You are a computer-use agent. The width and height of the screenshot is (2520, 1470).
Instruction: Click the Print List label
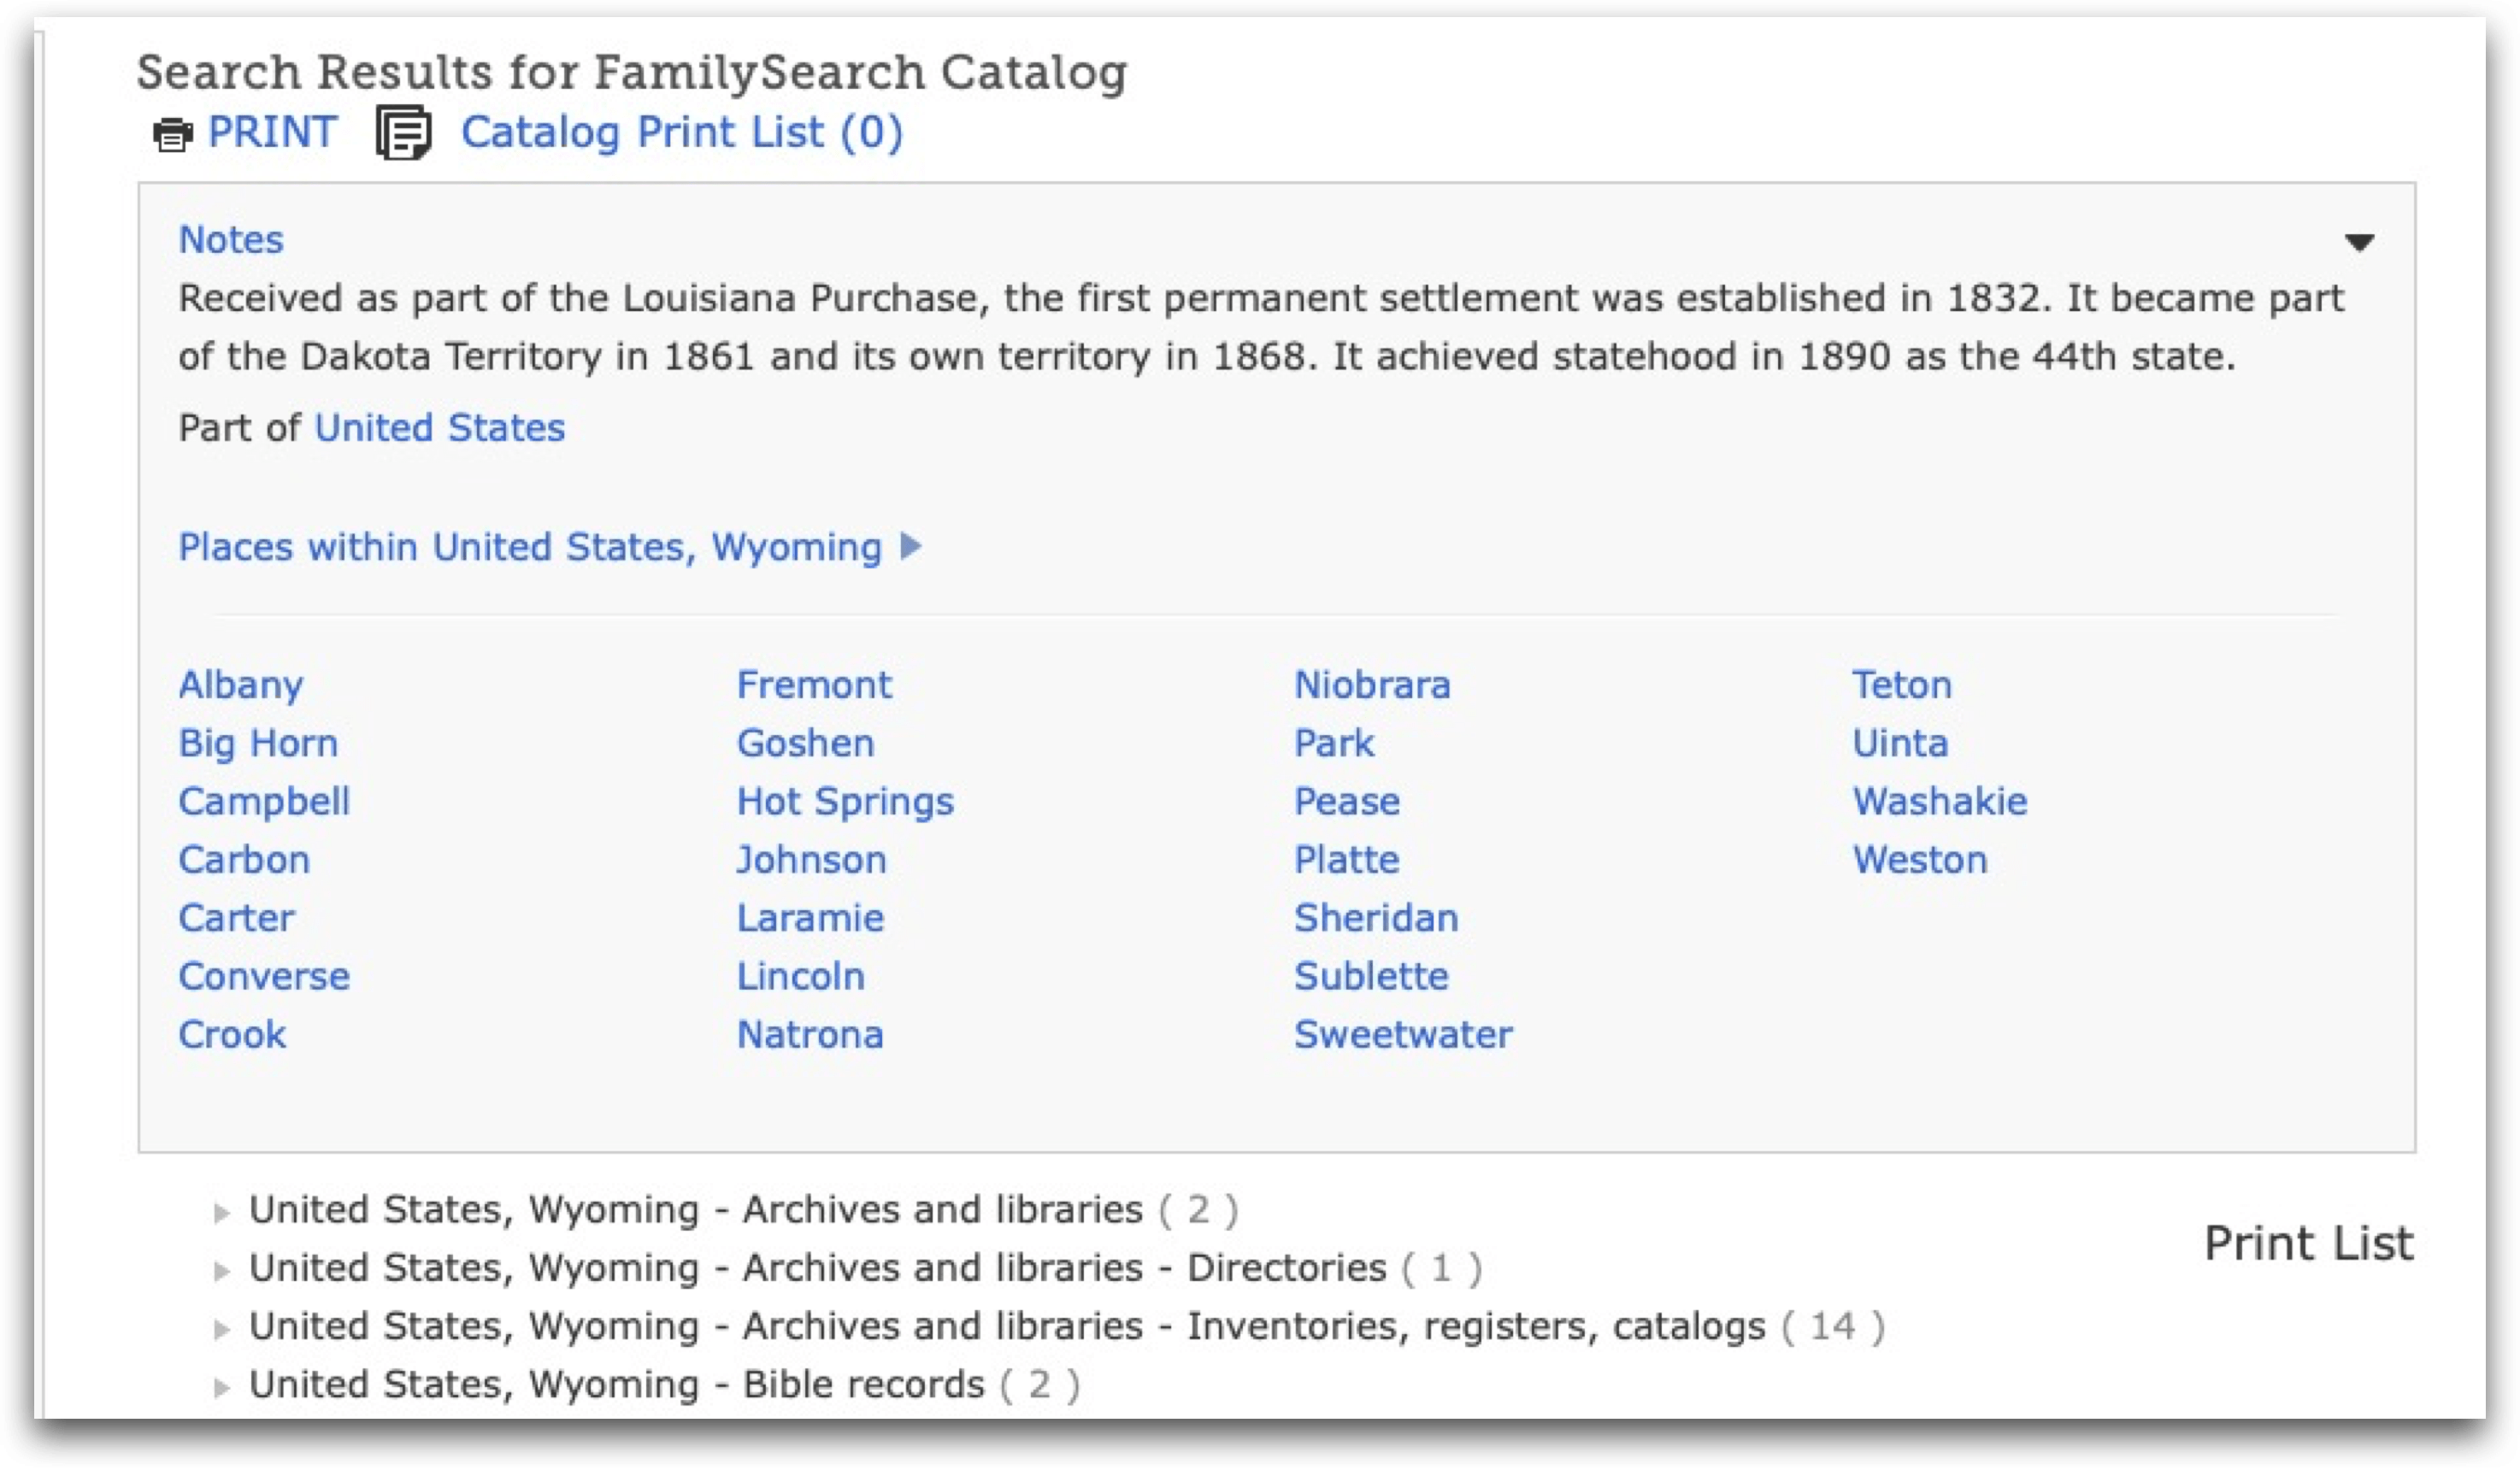click(x=2308, y=1243)
